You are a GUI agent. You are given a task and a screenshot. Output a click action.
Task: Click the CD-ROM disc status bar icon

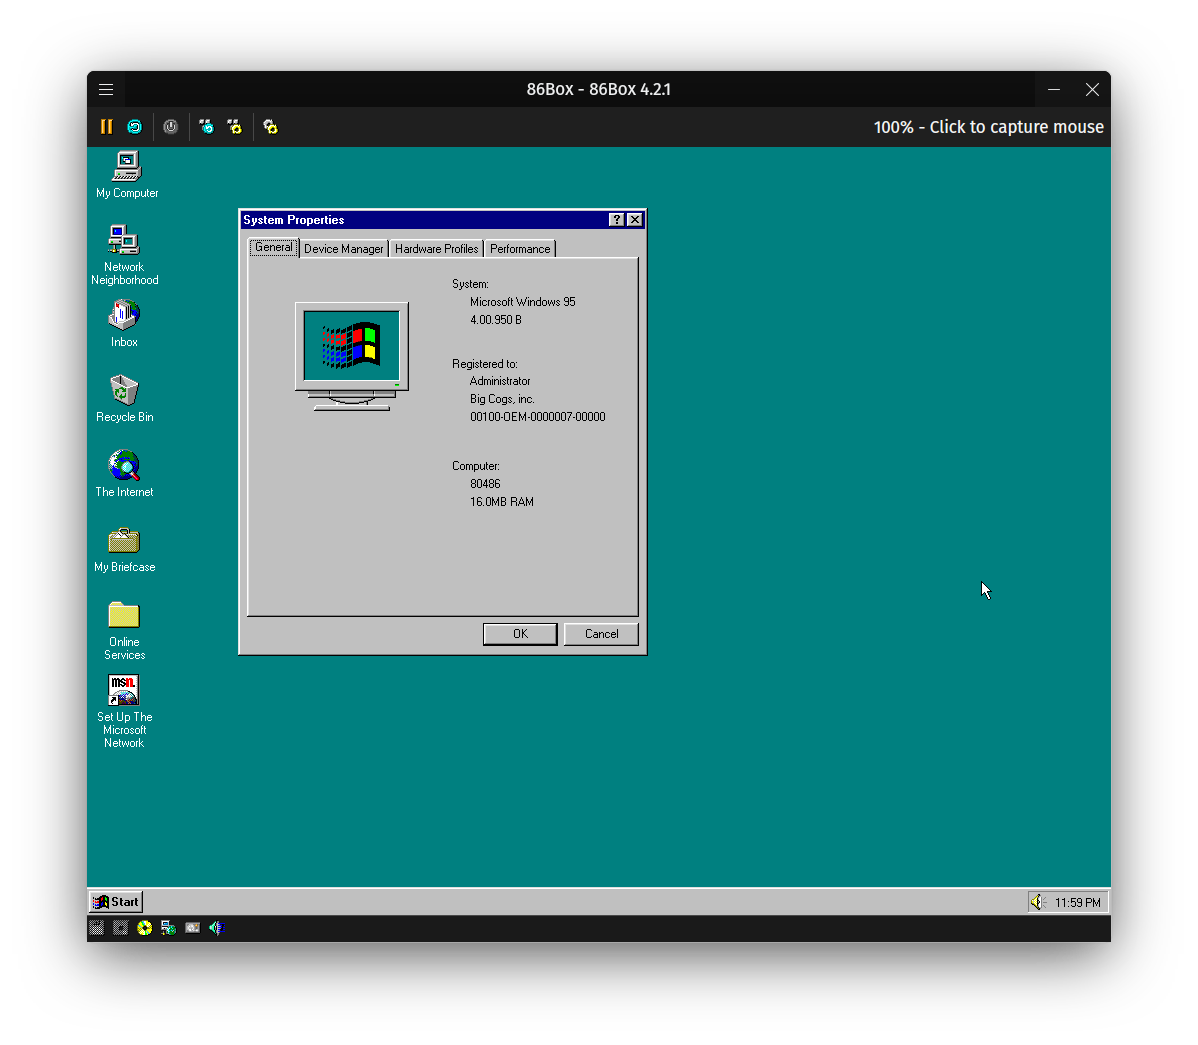pyautogui.click(x=145, y=928)
